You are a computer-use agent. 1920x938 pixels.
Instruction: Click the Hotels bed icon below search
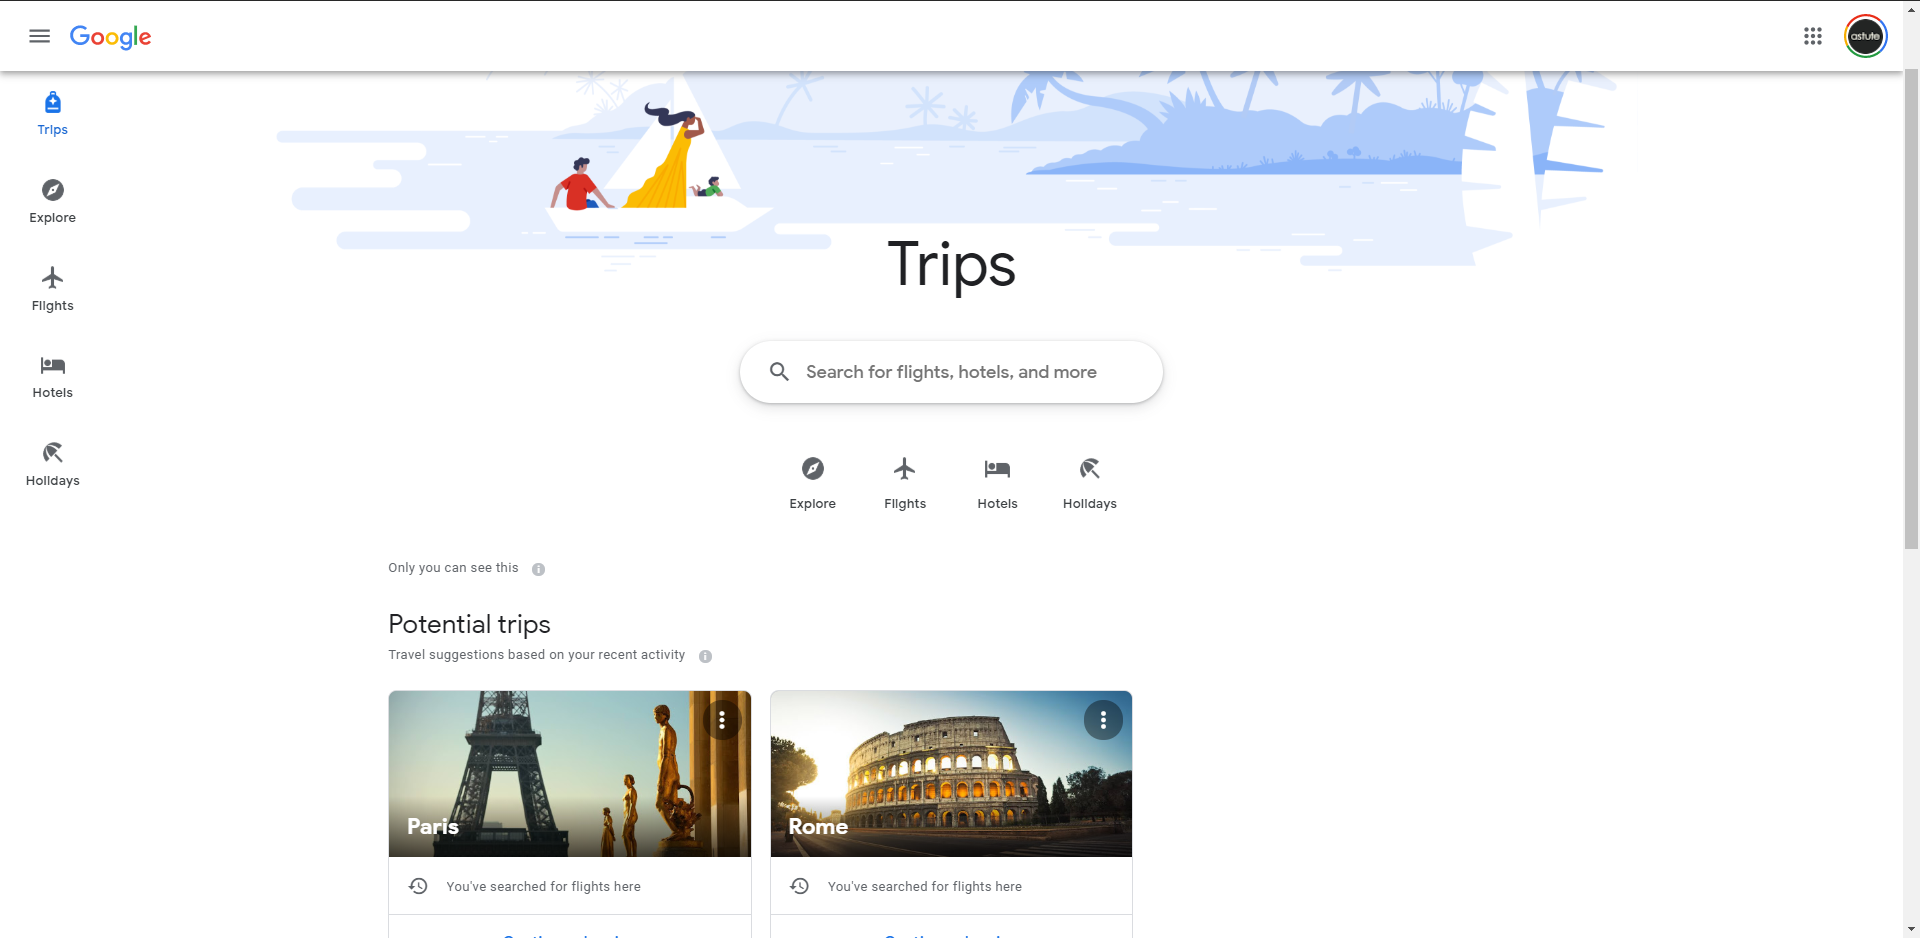tap(997, 469)
